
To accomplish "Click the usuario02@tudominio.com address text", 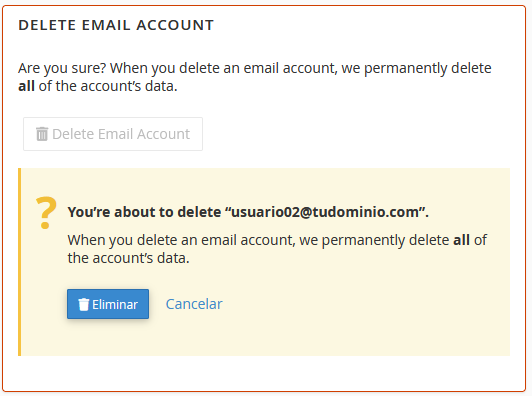I will [325, 212].
